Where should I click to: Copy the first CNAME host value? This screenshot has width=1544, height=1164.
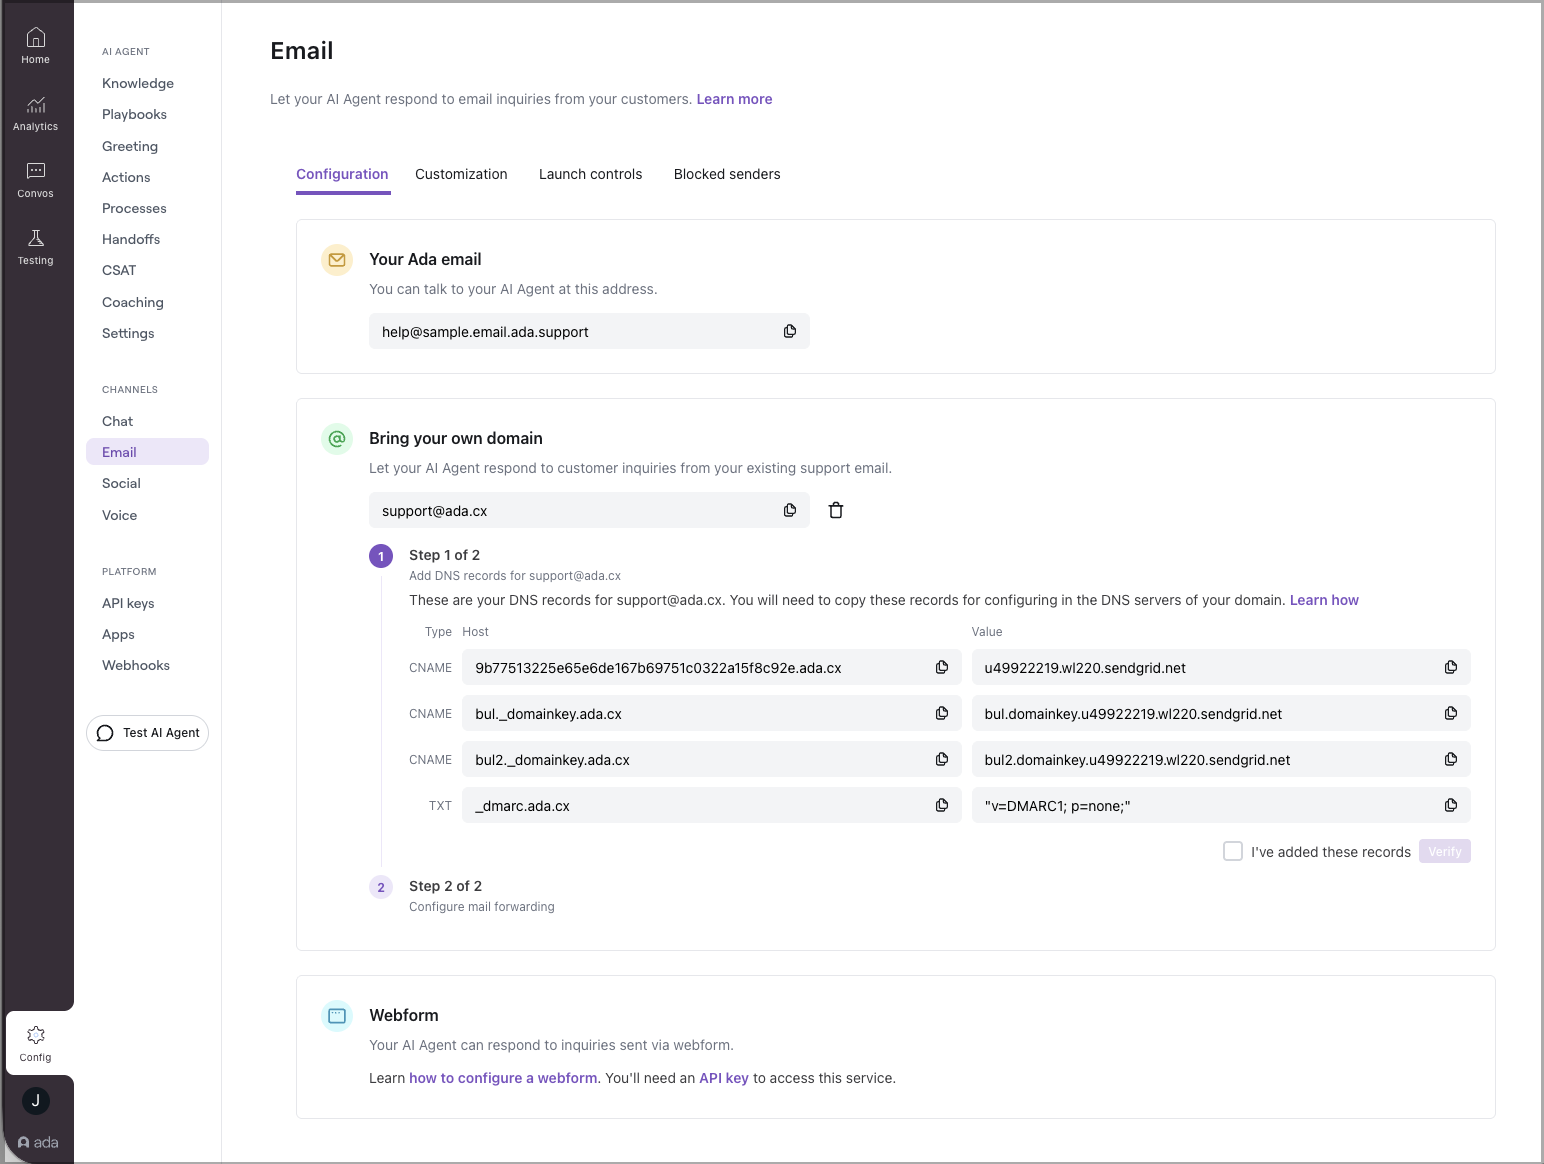coord(941,667)
